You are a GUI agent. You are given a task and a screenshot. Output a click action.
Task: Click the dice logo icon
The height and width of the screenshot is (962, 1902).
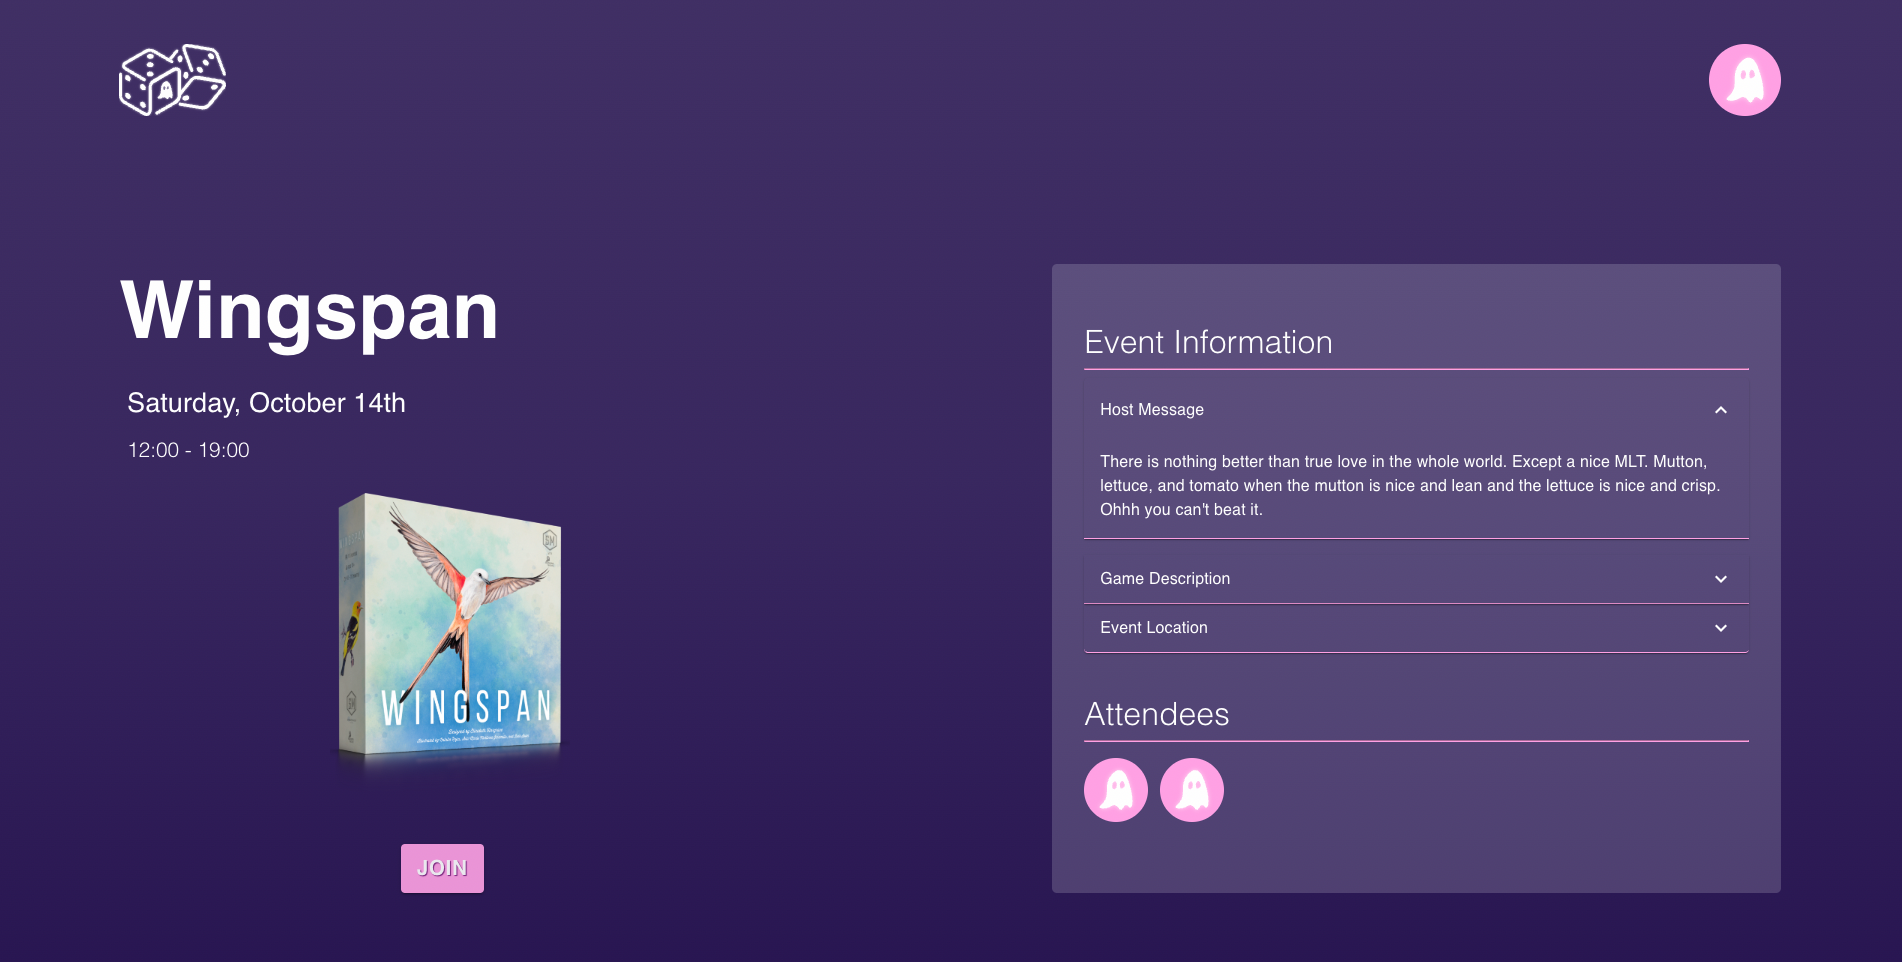click(172, 80)
